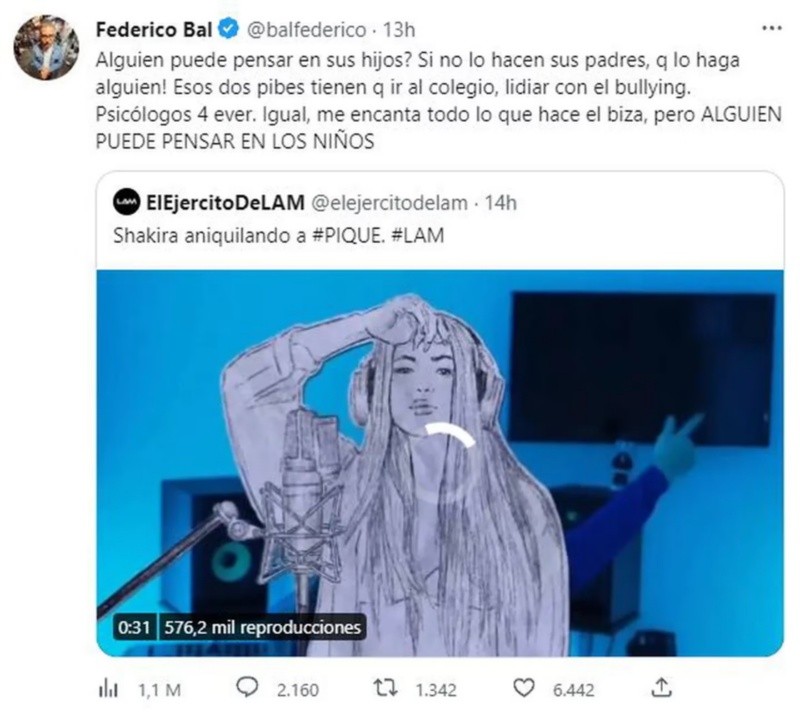Click the reply speech bubble icon
The height and width of the screenshot is (718, 800).
coord(247,687)
